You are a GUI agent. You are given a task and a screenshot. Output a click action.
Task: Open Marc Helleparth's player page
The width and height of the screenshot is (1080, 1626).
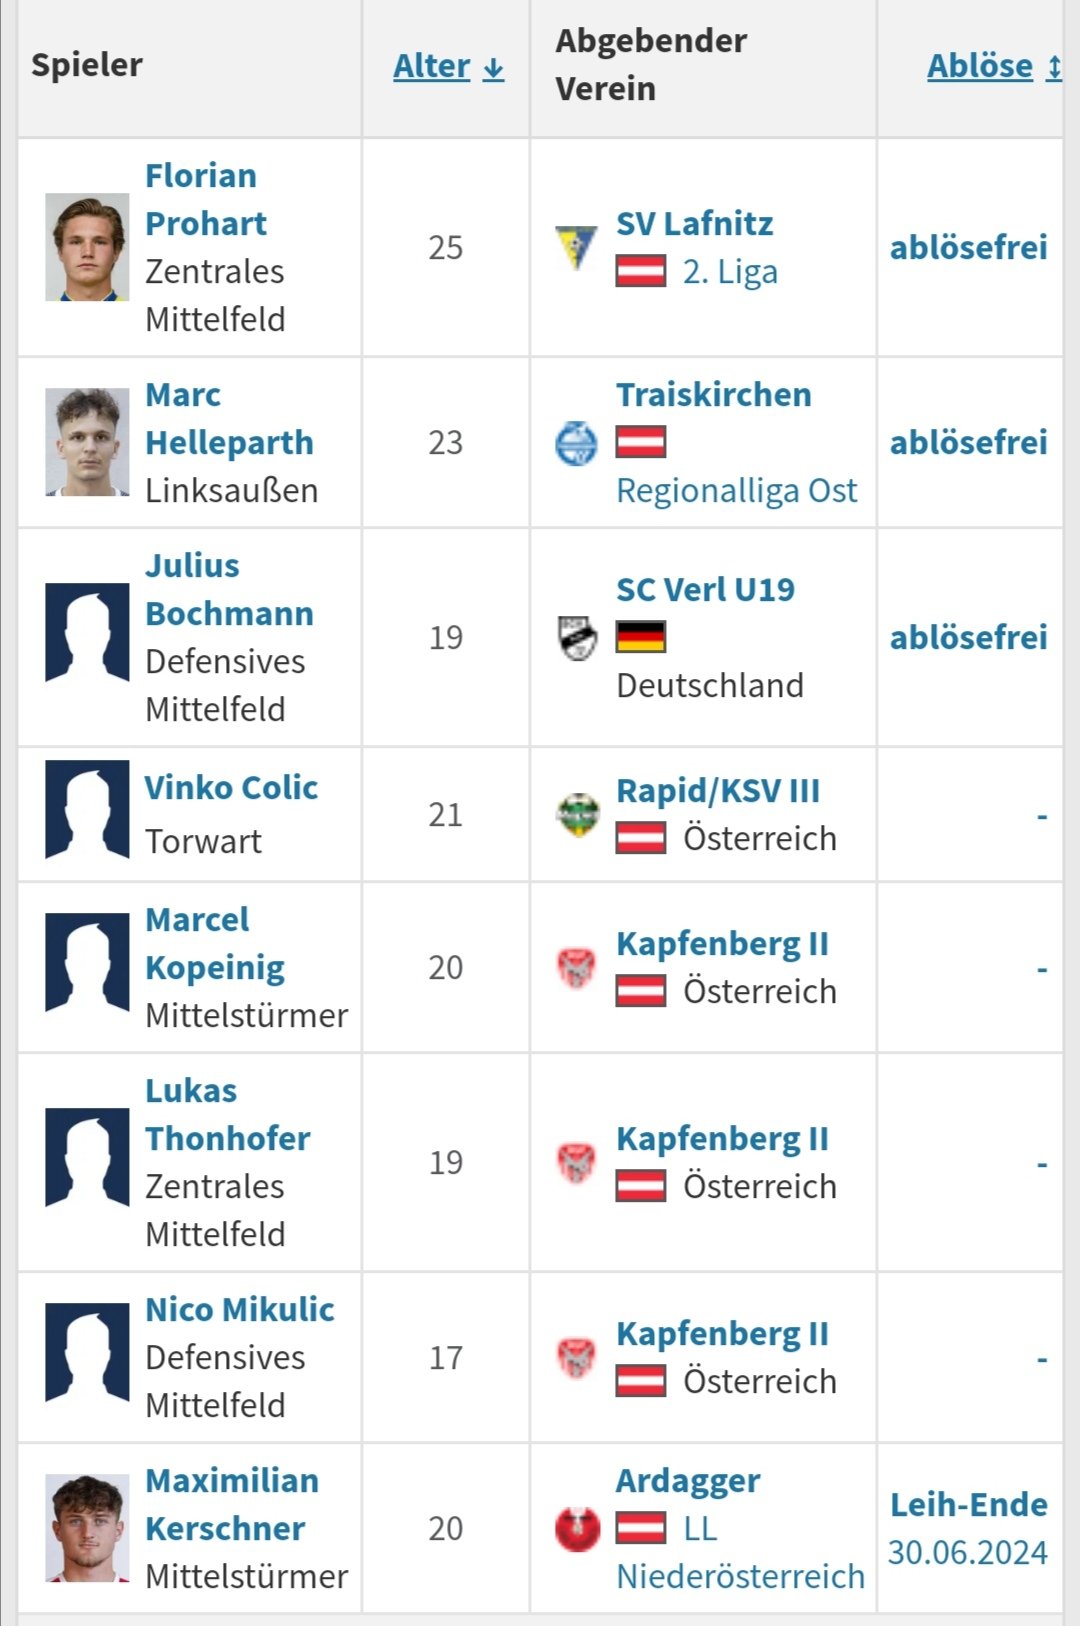click(229, 418)
